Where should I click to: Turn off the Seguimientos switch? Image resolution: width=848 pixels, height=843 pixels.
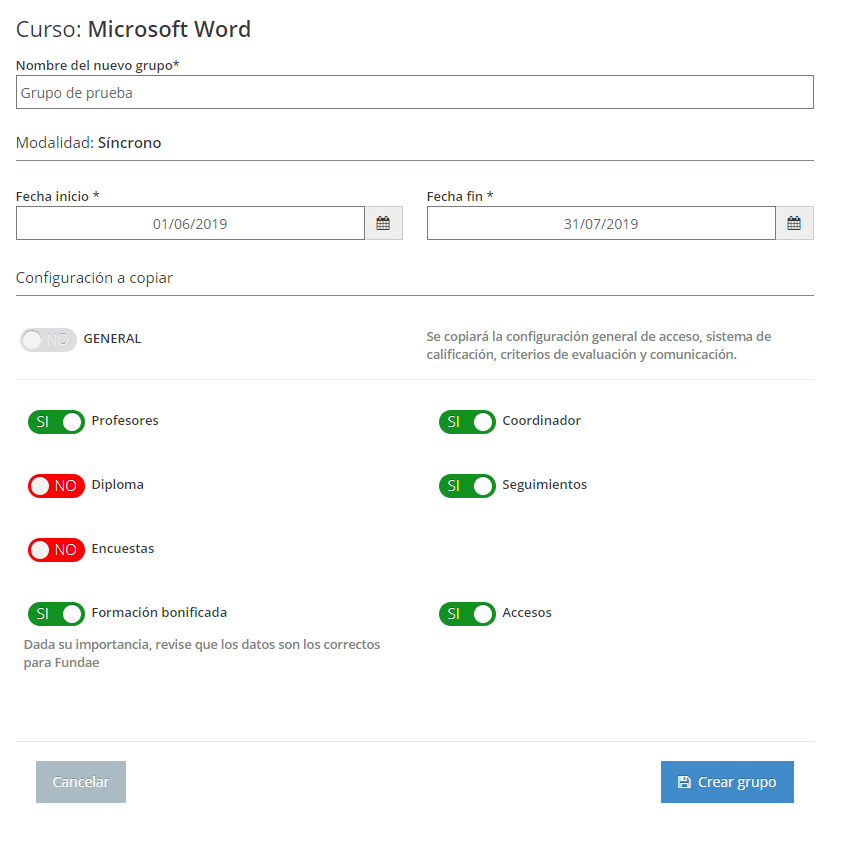467,486
